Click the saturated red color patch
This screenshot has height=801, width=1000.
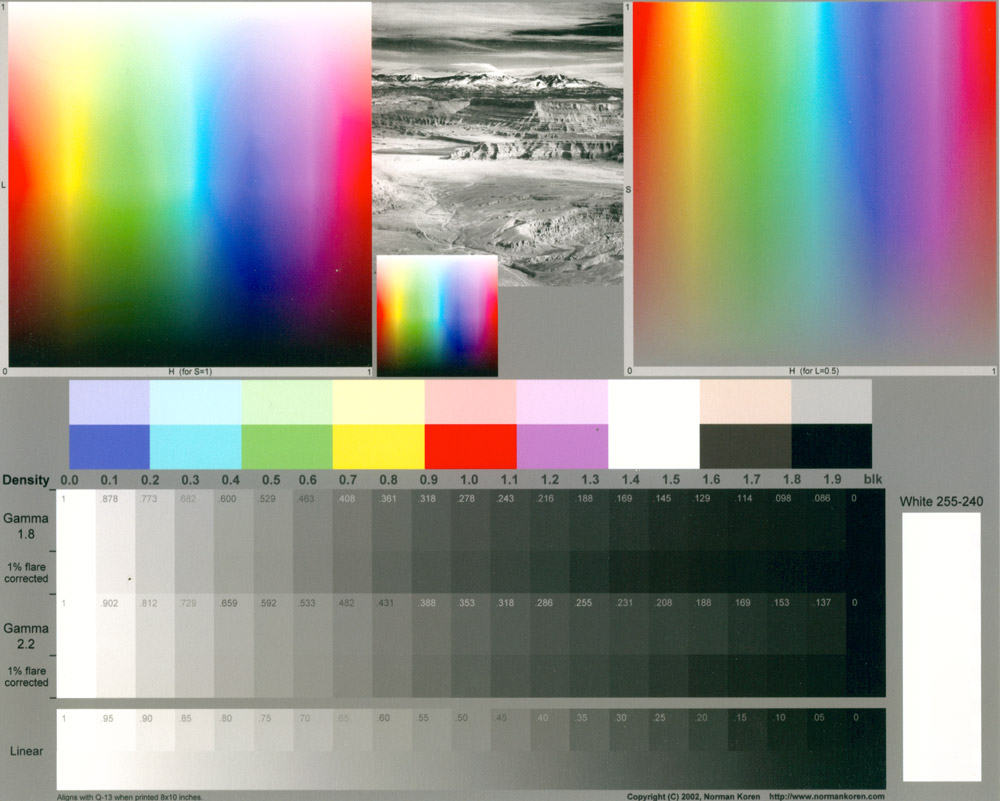(x=471, y=446)
